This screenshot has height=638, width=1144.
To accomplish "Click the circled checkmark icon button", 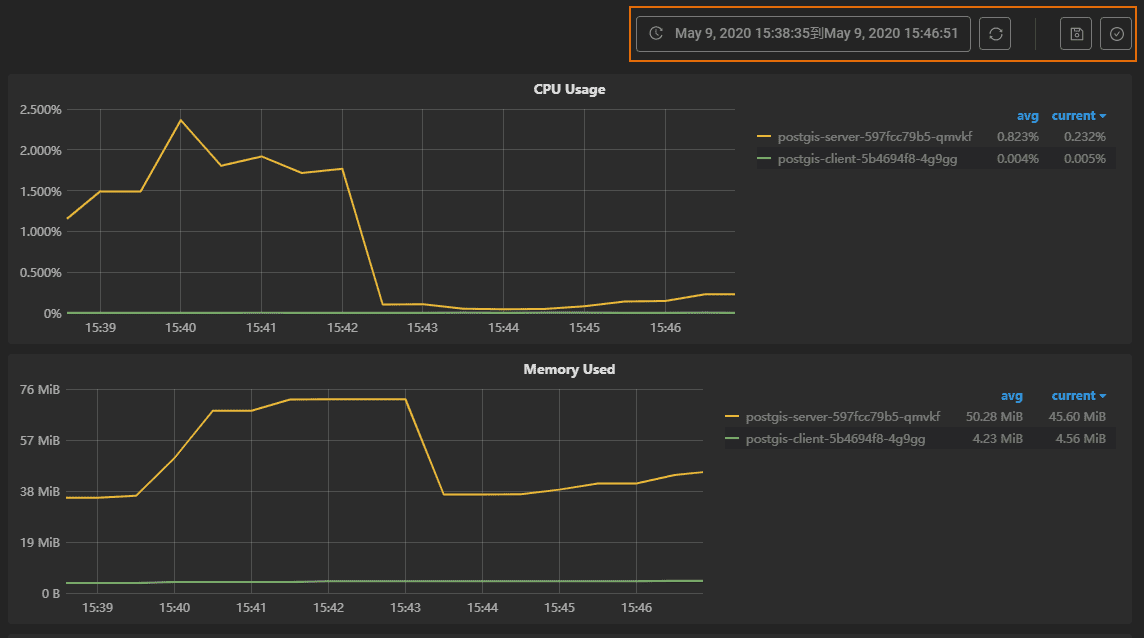I will [1116, 33].
